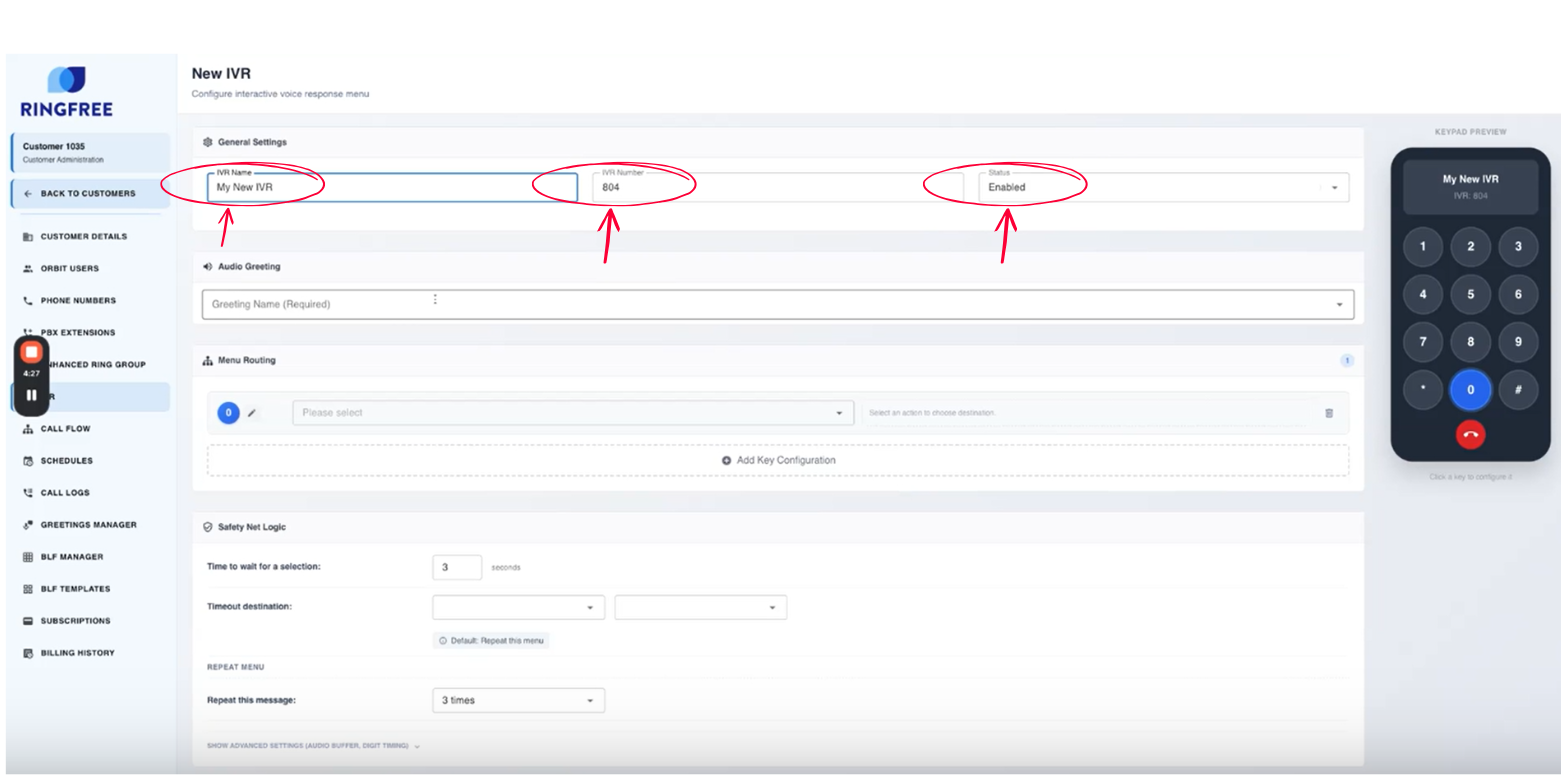Image resolution: width=1561 pixels, height=784 pixels.
Task: Click Back to Customers button
Action: [88, 193]
